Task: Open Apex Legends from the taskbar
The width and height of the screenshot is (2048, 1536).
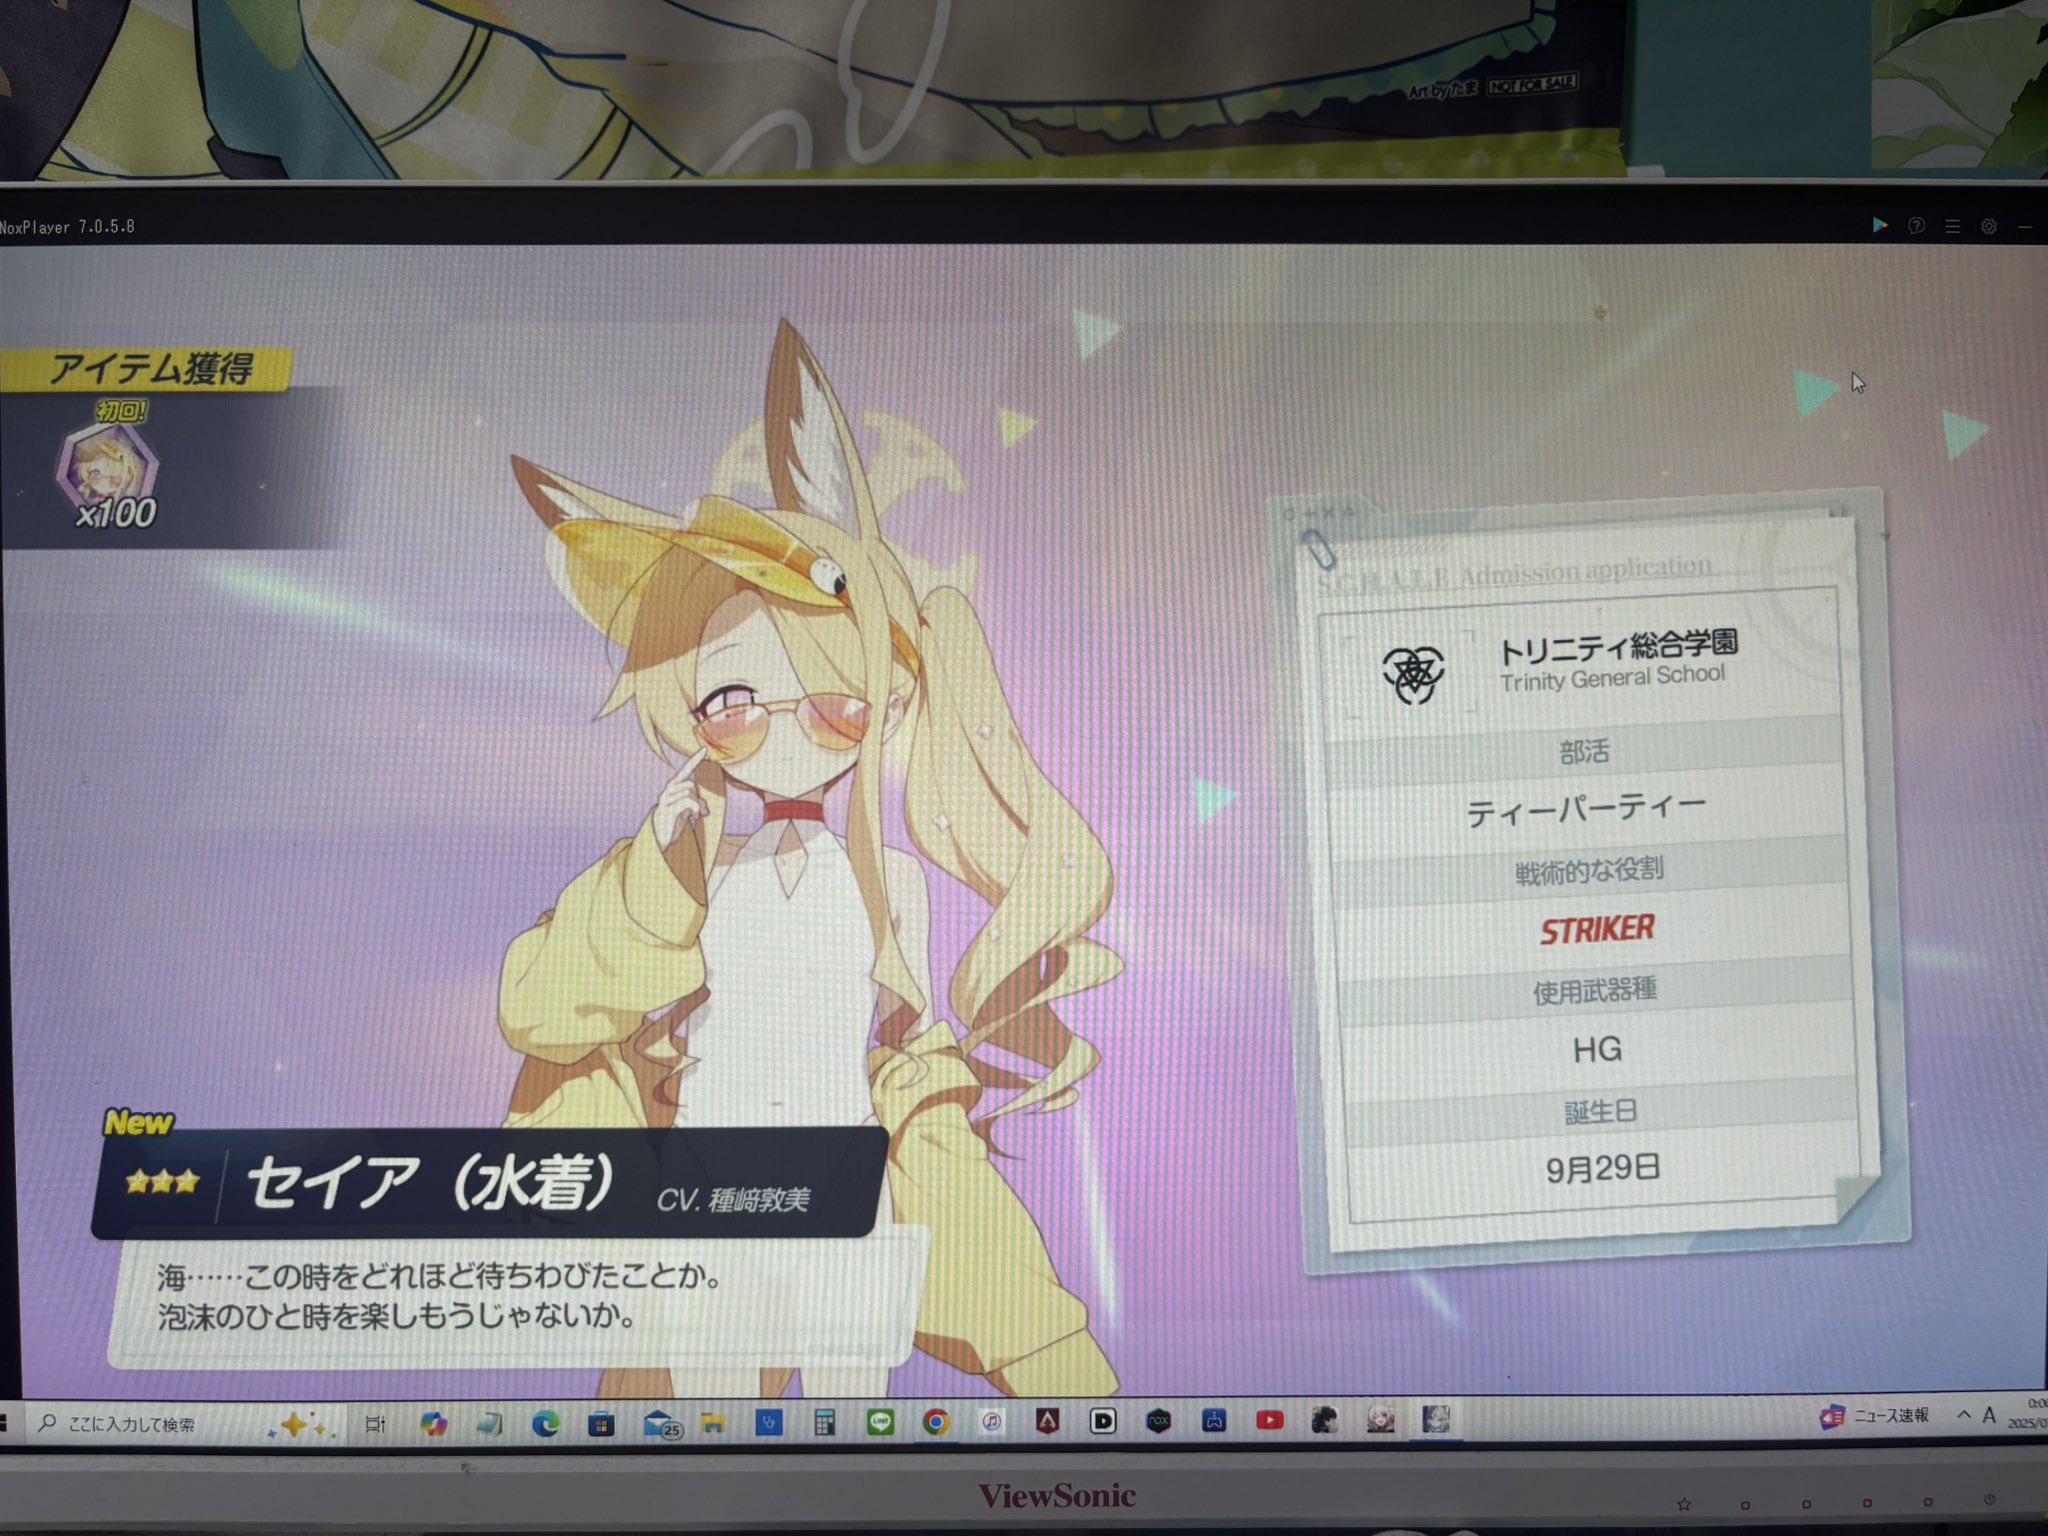Action: [1047, 1421]
